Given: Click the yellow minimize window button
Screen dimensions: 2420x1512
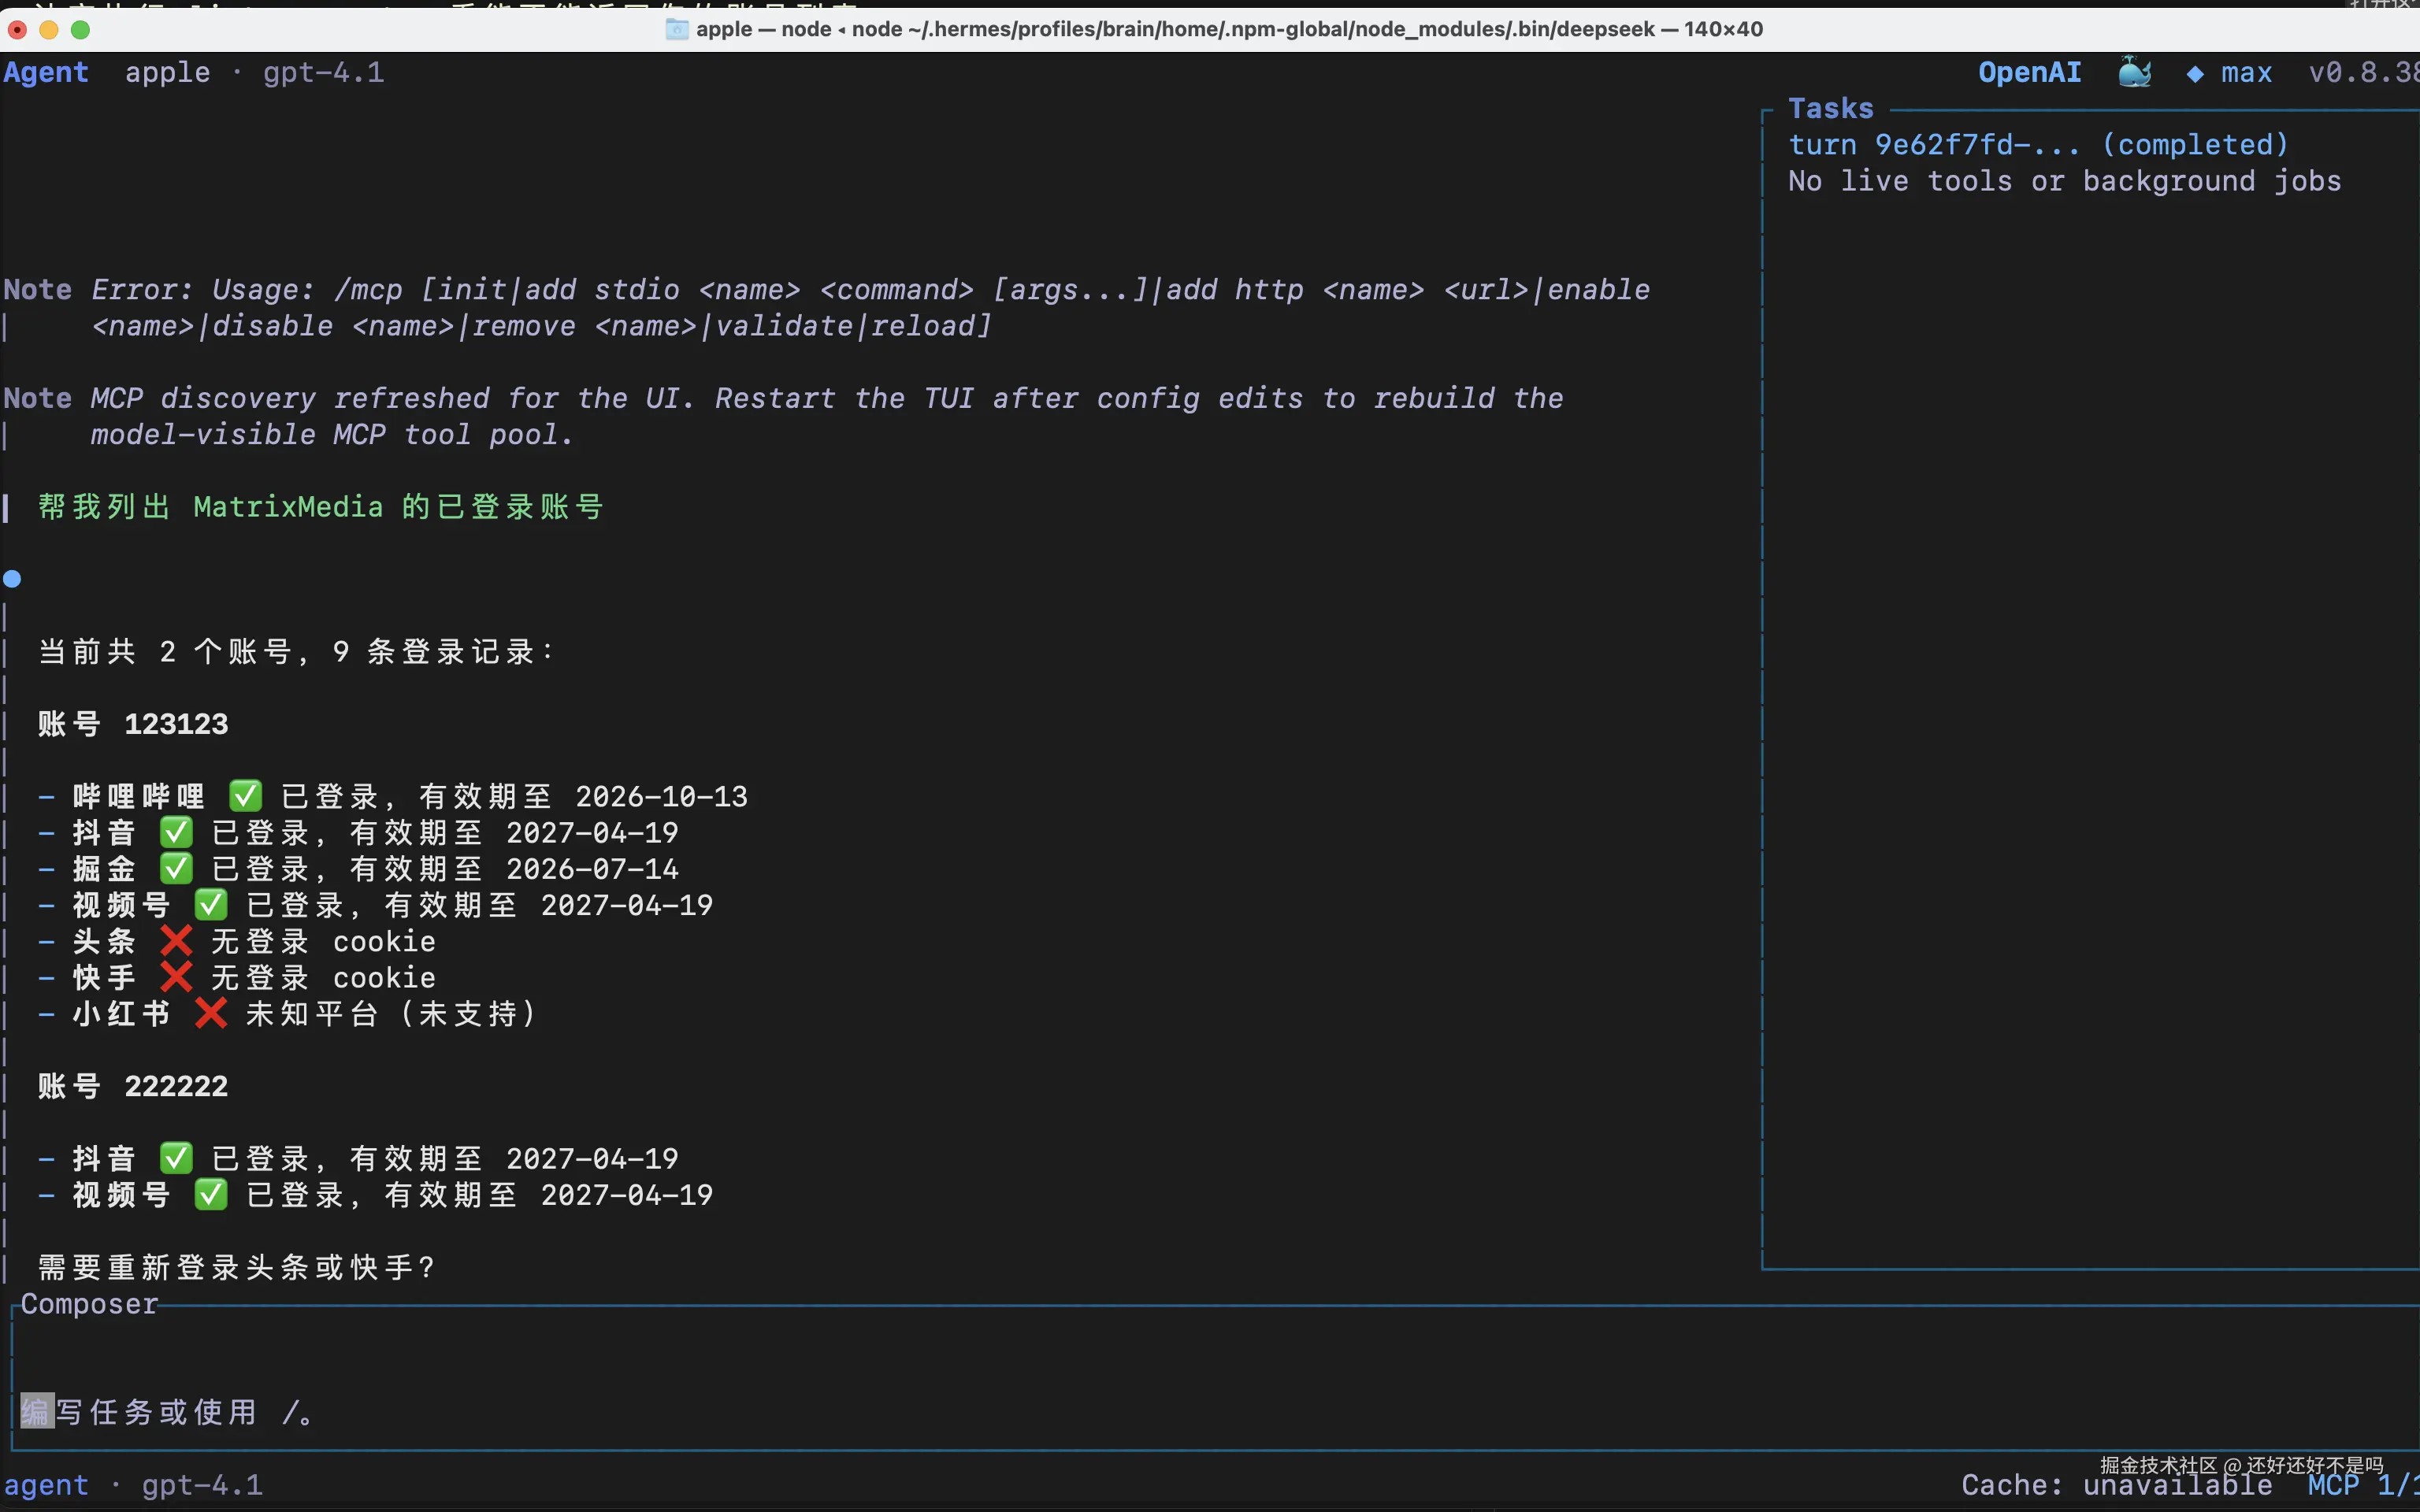Looking at the screenshot, I should [48, 30].
